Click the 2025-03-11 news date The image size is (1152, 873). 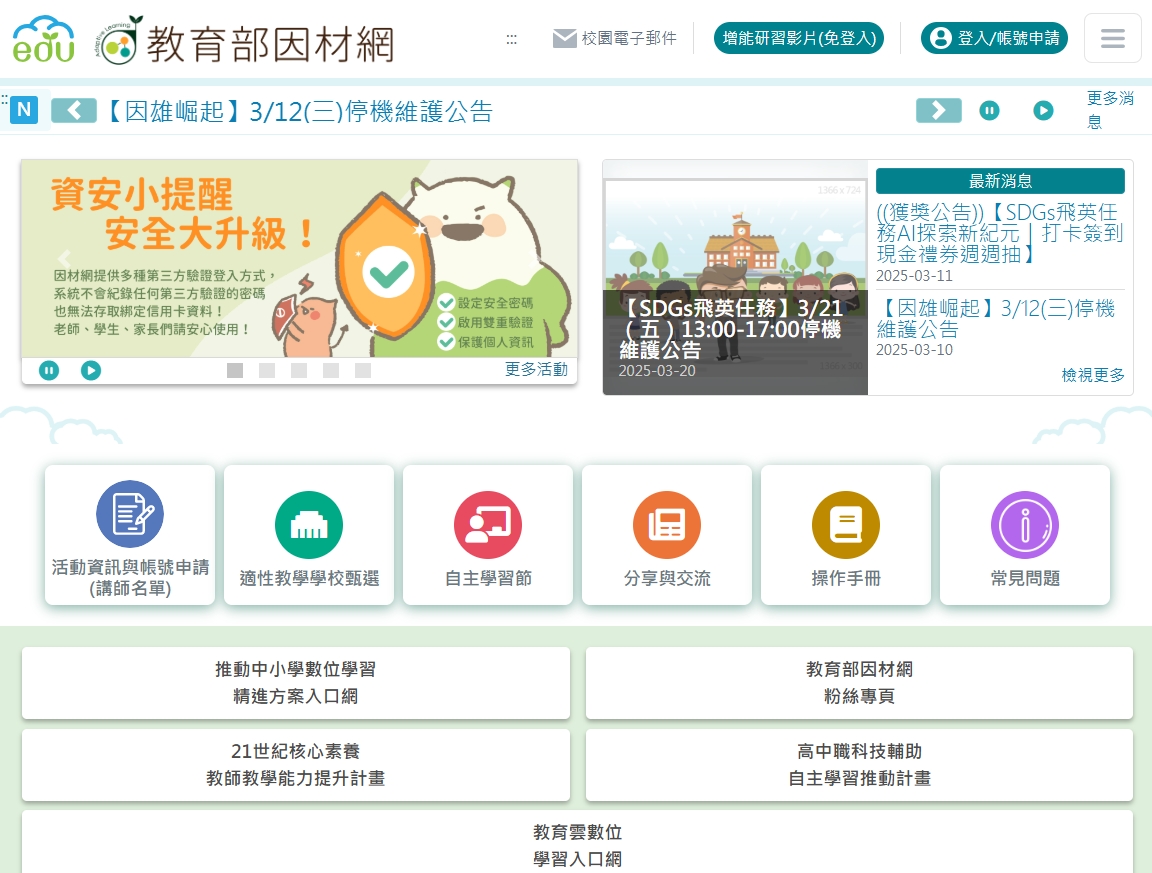click(914, 276)
